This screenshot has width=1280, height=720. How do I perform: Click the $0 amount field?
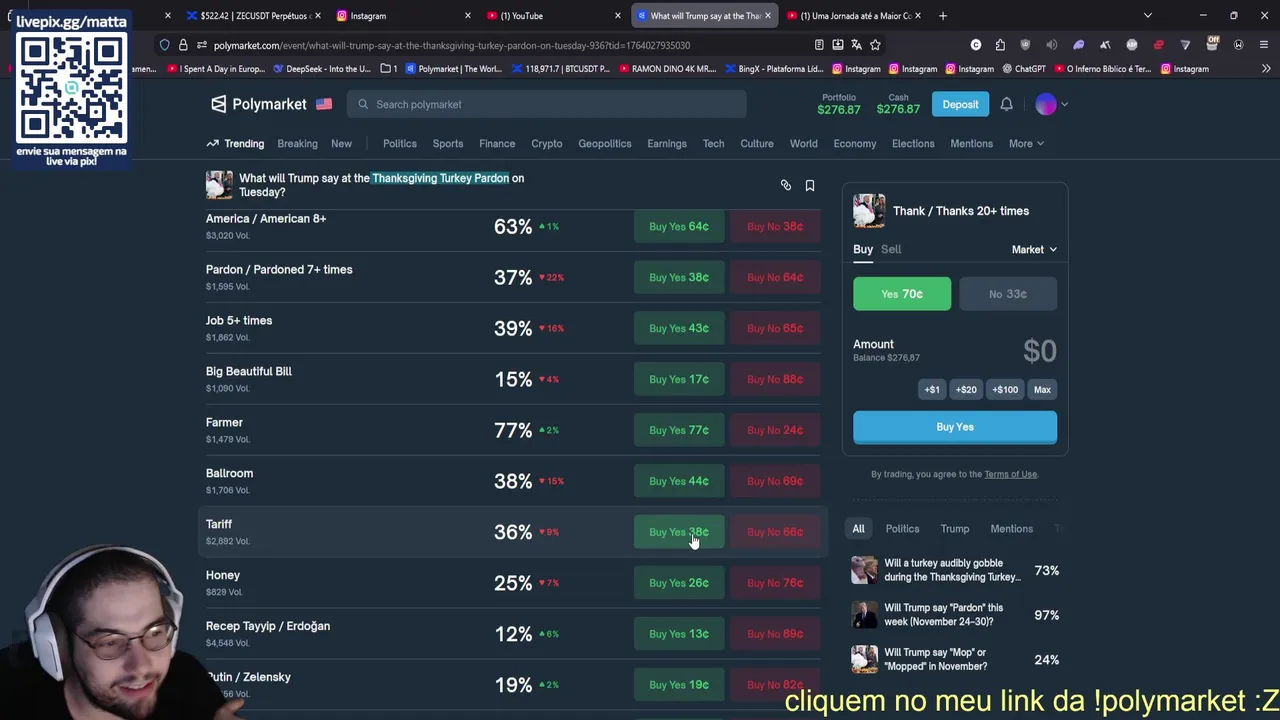(1039, 351)
